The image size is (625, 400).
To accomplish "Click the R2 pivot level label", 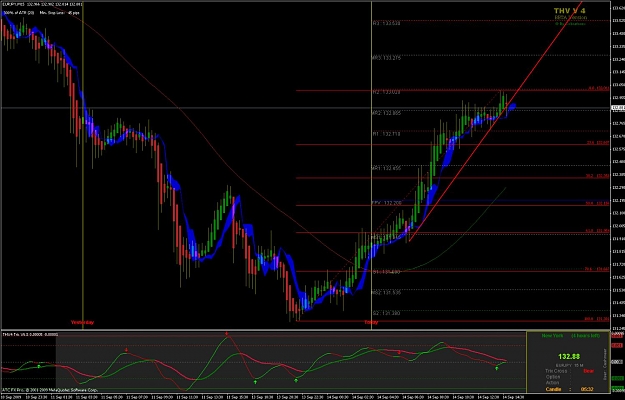I will [x=386, y=92].
